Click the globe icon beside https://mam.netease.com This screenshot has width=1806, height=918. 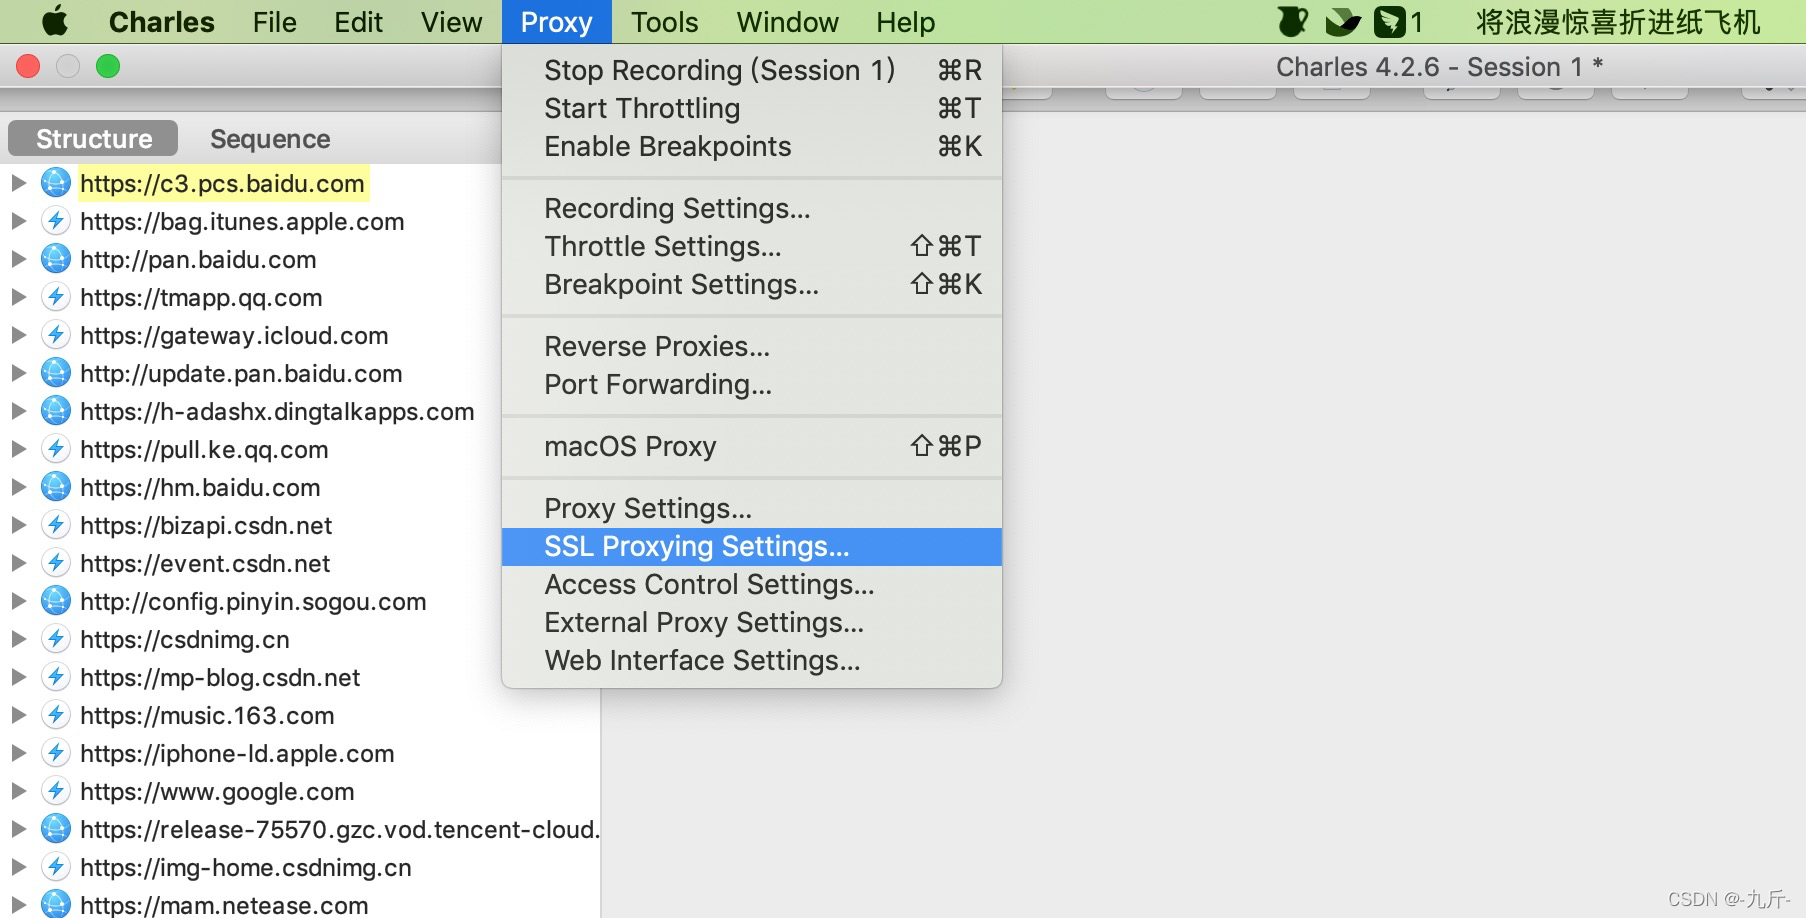(56, 904)
